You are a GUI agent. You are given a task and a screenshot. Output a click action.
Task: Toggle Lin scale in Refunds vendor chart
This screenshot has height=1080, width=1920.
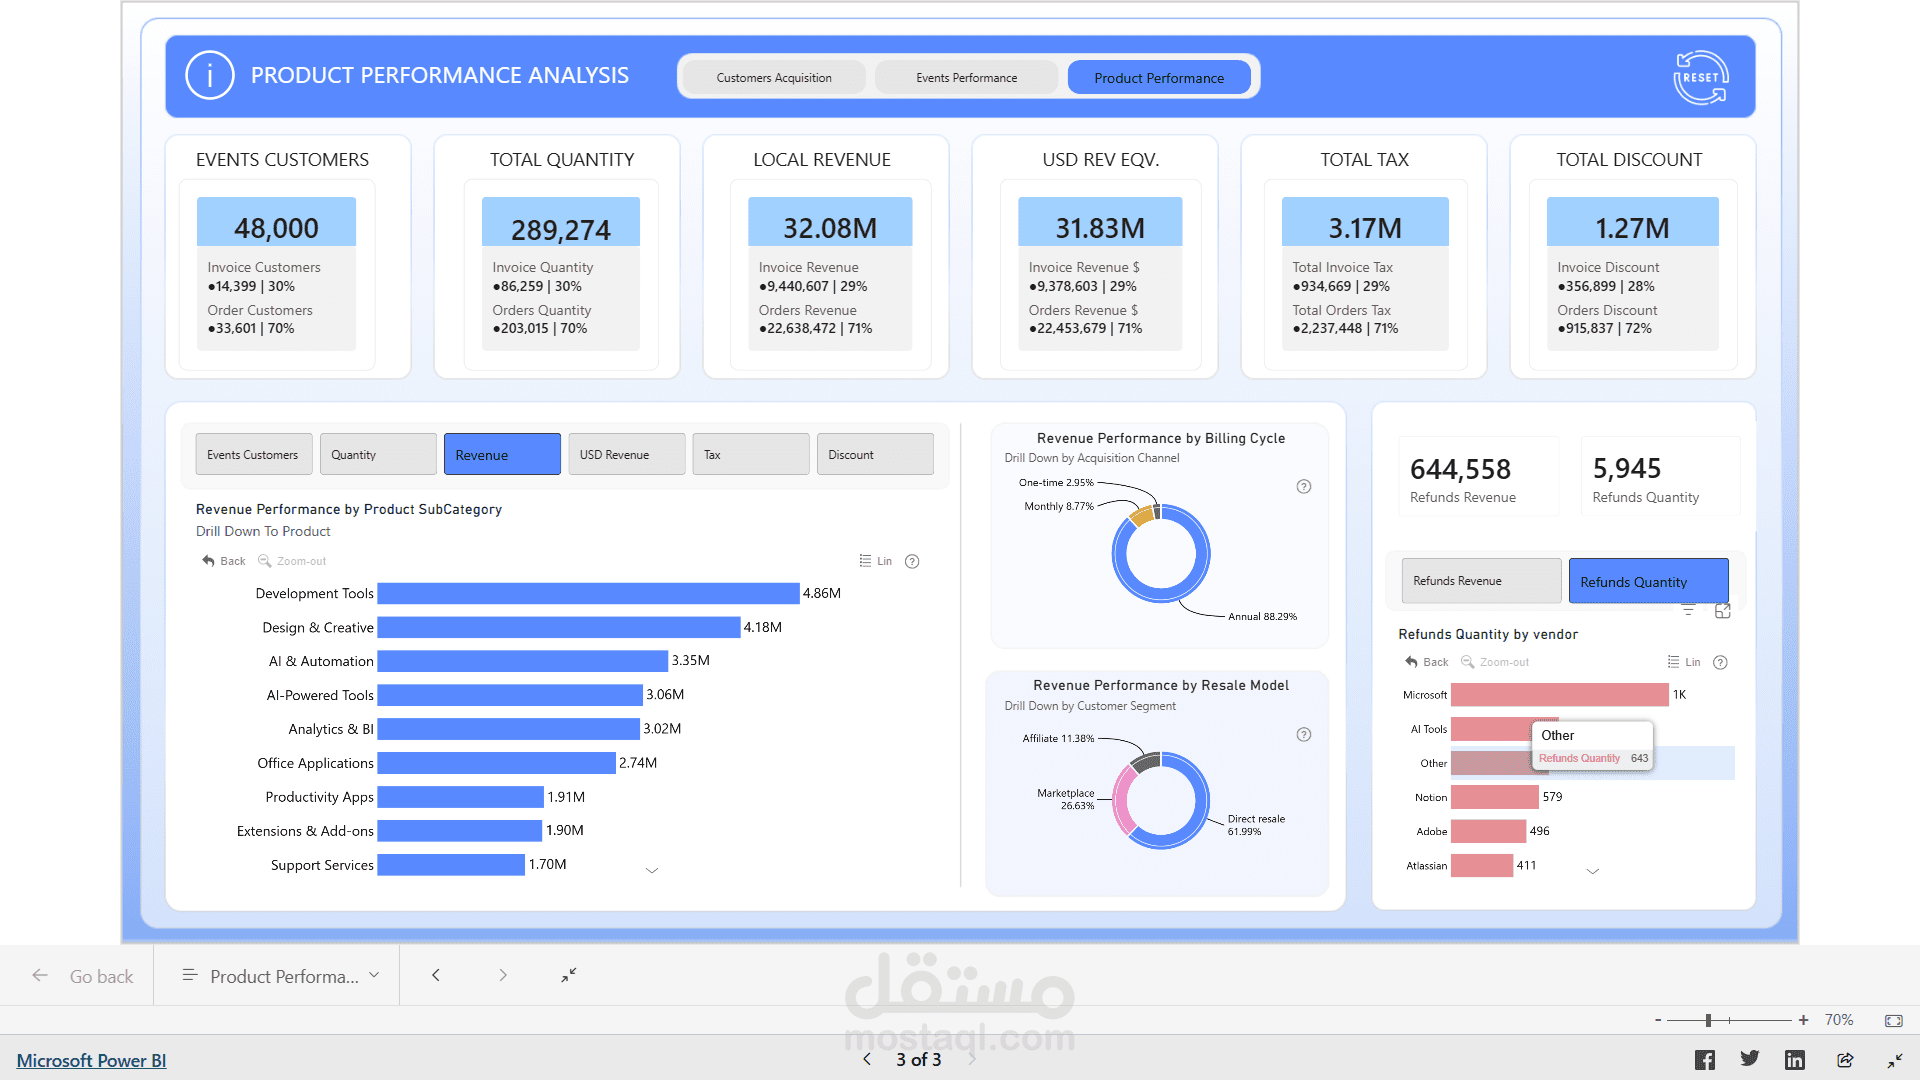[1683, 662]
